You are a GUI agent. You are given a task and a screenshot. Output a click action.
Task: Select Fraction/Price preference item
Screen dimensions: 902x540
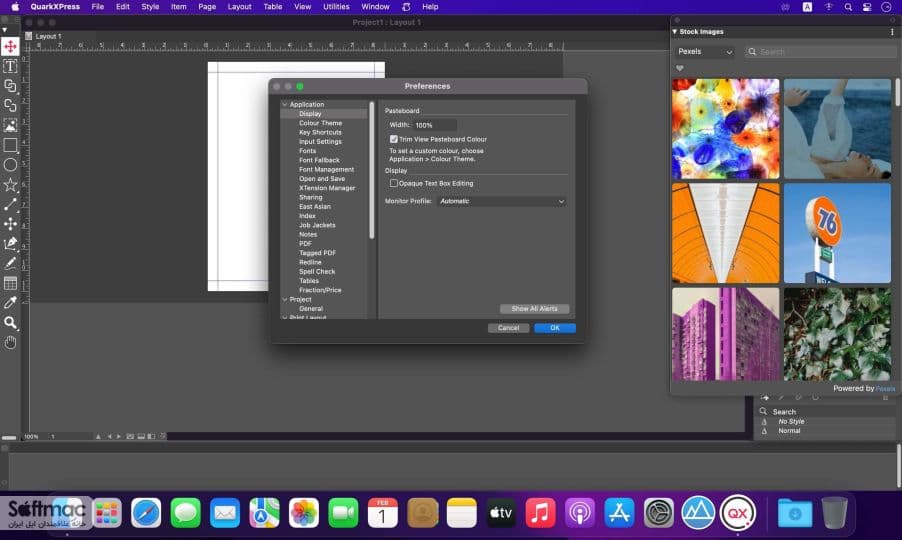coord(320,290)
